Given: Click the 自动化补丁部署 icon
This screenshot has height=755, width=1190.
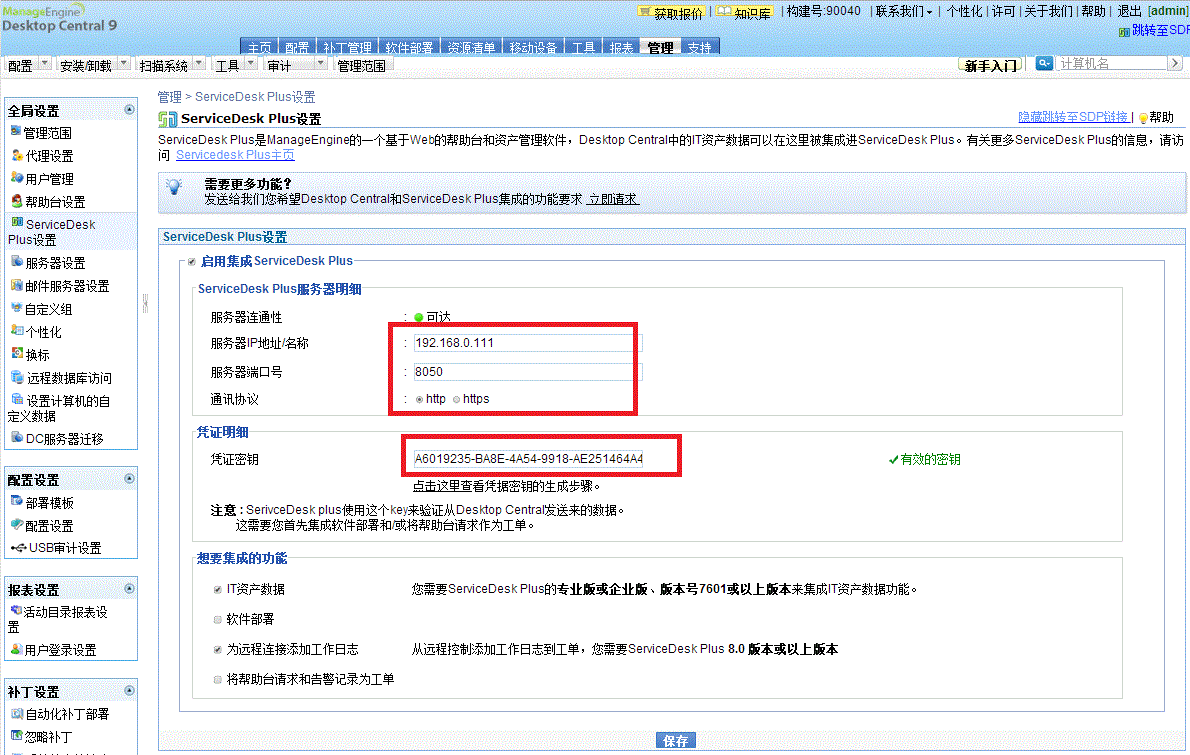Looking at the screenshot, I should pyautogui.click(x=17, y=713).
